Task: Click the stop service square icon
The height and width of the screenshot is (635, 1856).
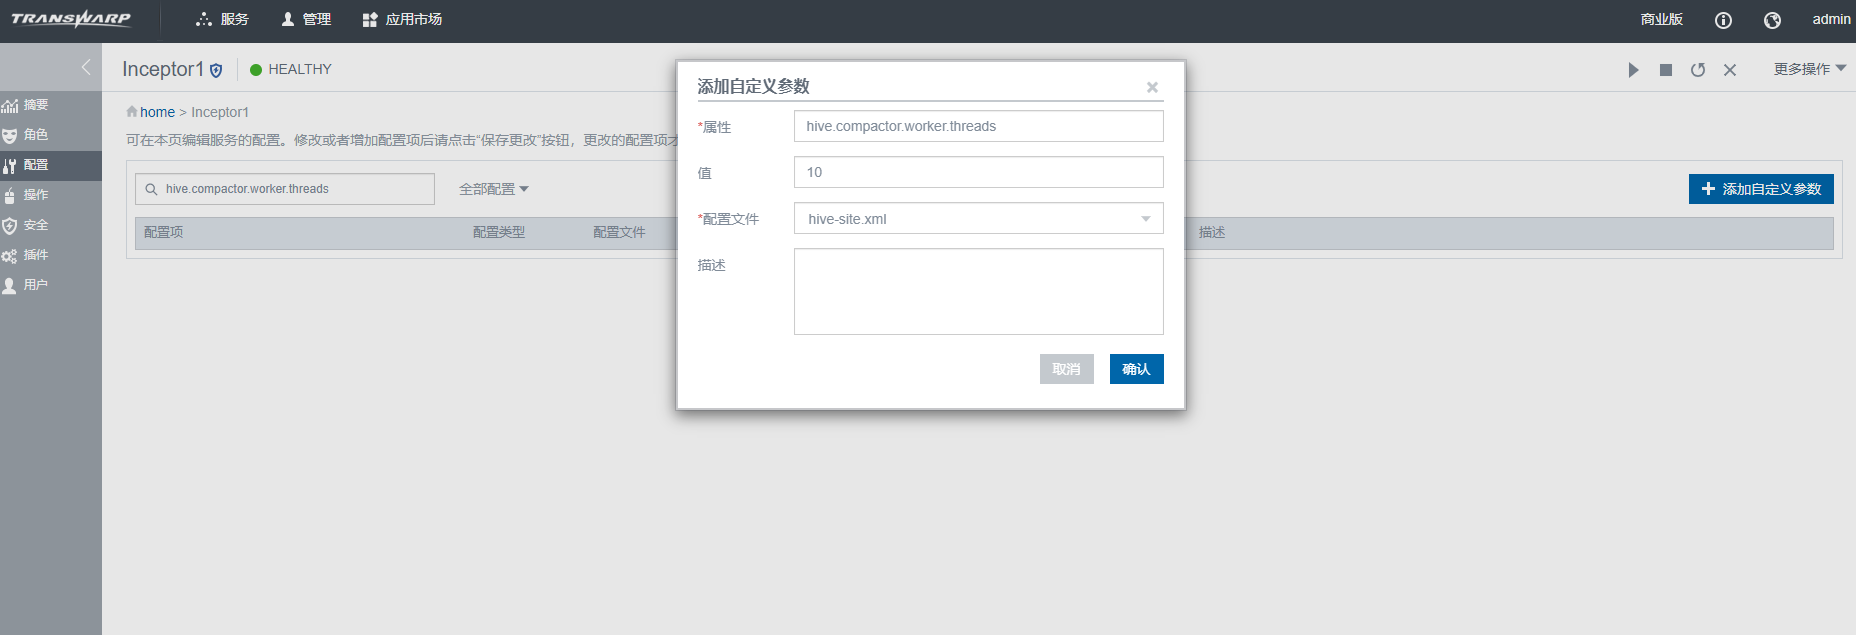Action: (1665, 70)
